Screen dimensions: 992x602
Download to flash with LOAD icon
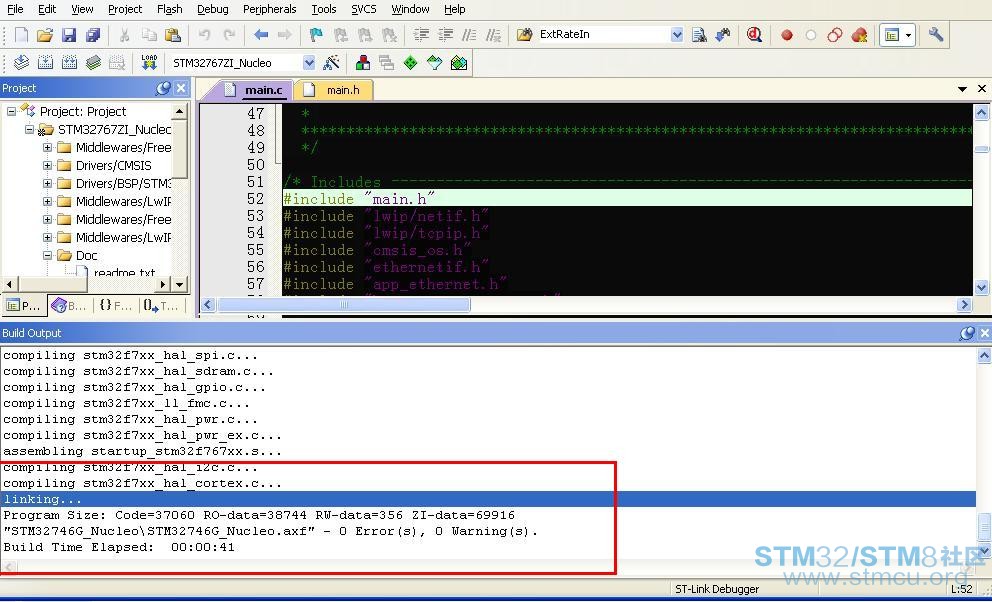click(149, 63)
